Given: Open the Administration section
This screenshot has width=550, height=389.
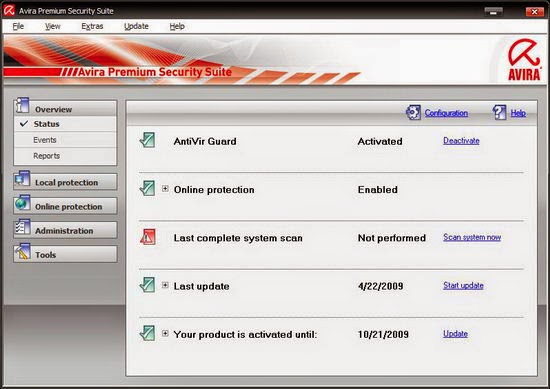Looking at the screenshot, I should coord(65,230).
